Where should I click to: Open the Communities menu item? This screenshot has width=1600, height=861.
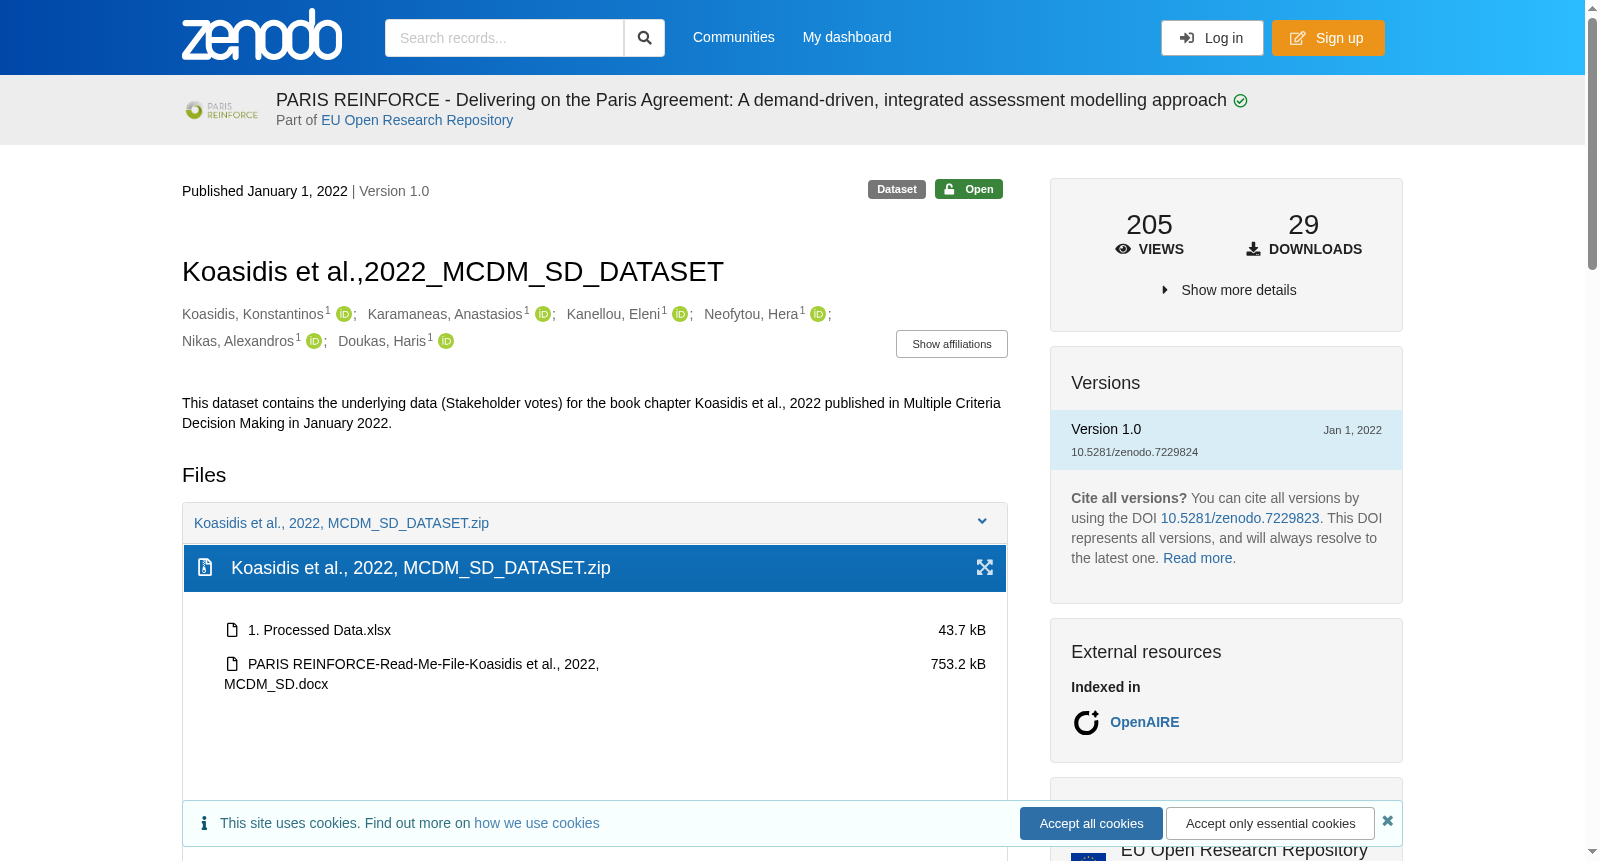[734, 37]
